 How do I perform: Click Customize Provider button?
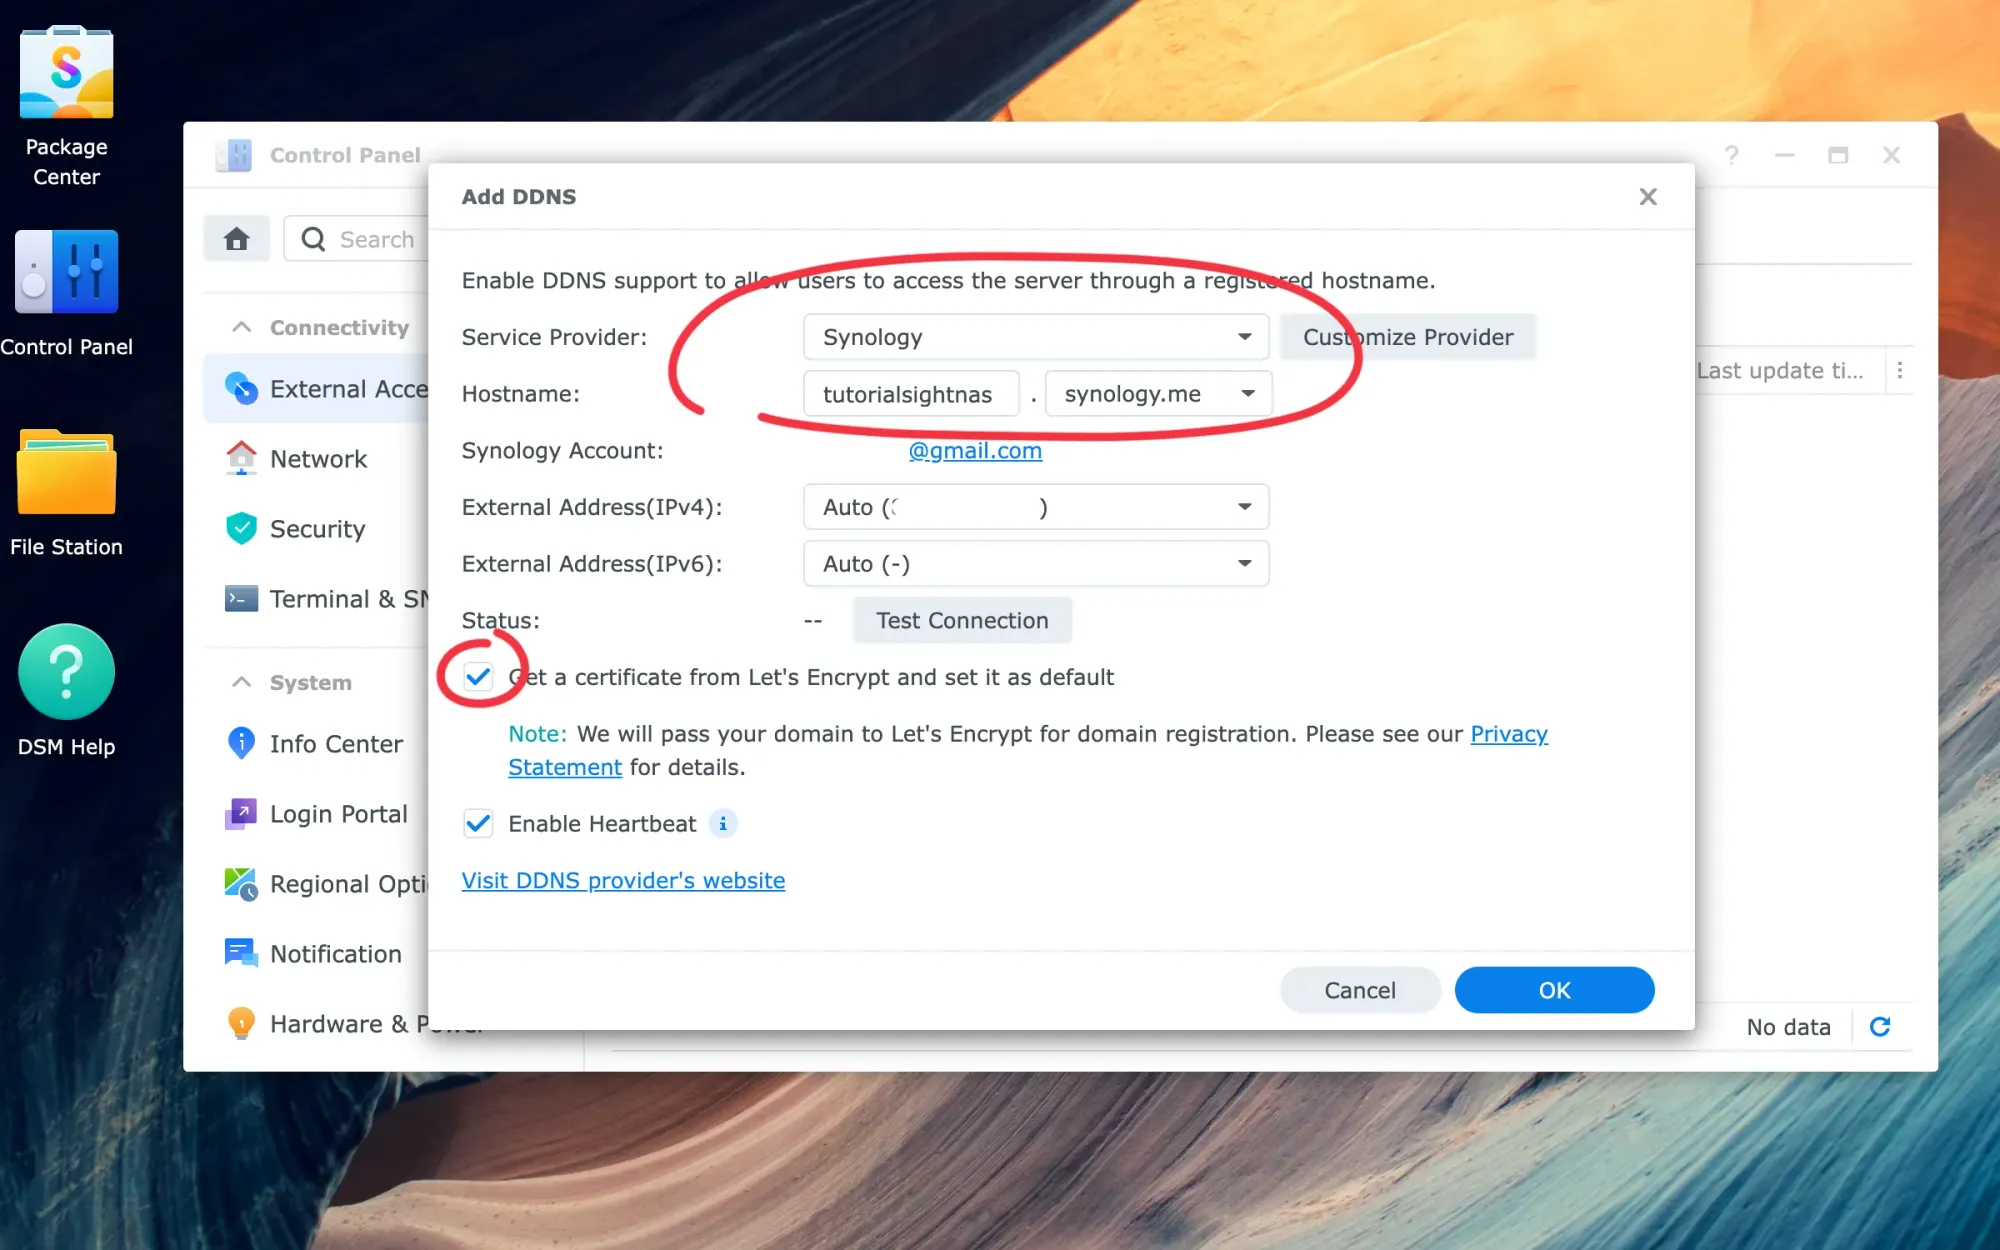point(1408,337)
